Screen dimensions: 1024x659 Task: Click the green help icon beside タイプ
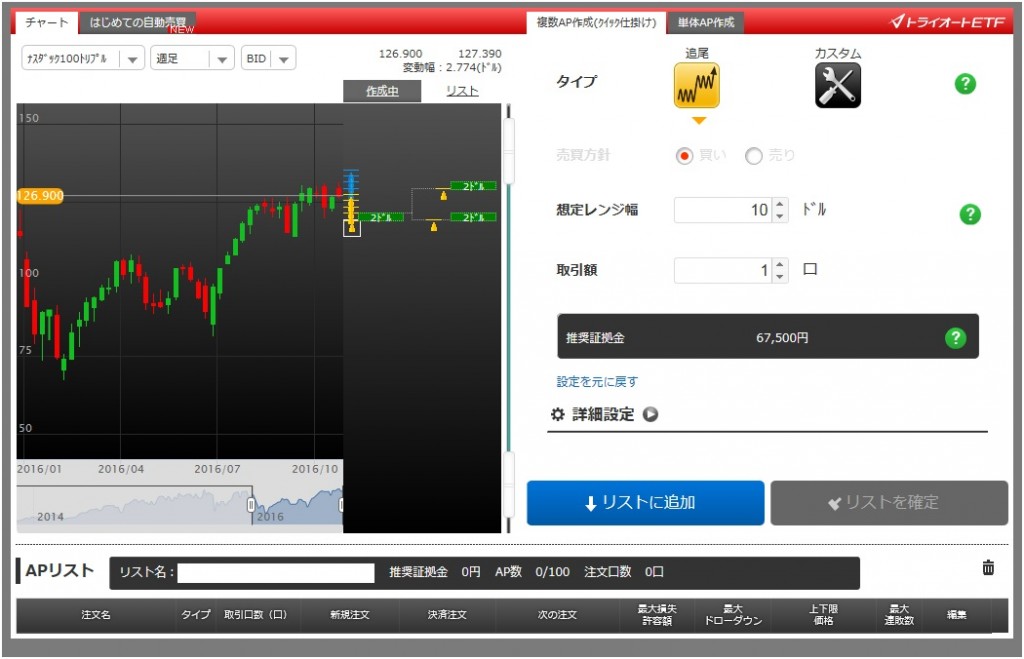pyautogui.click(x=965, y=84)
